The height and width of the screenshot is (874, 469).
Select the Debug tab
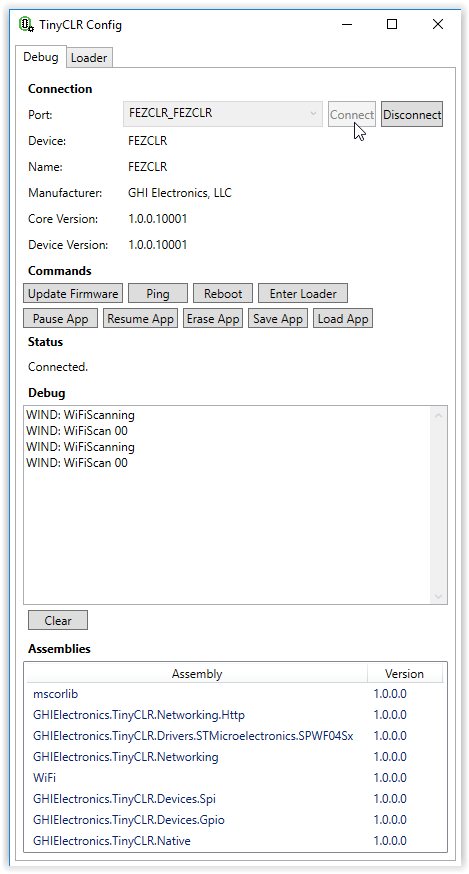click(41, 57)
